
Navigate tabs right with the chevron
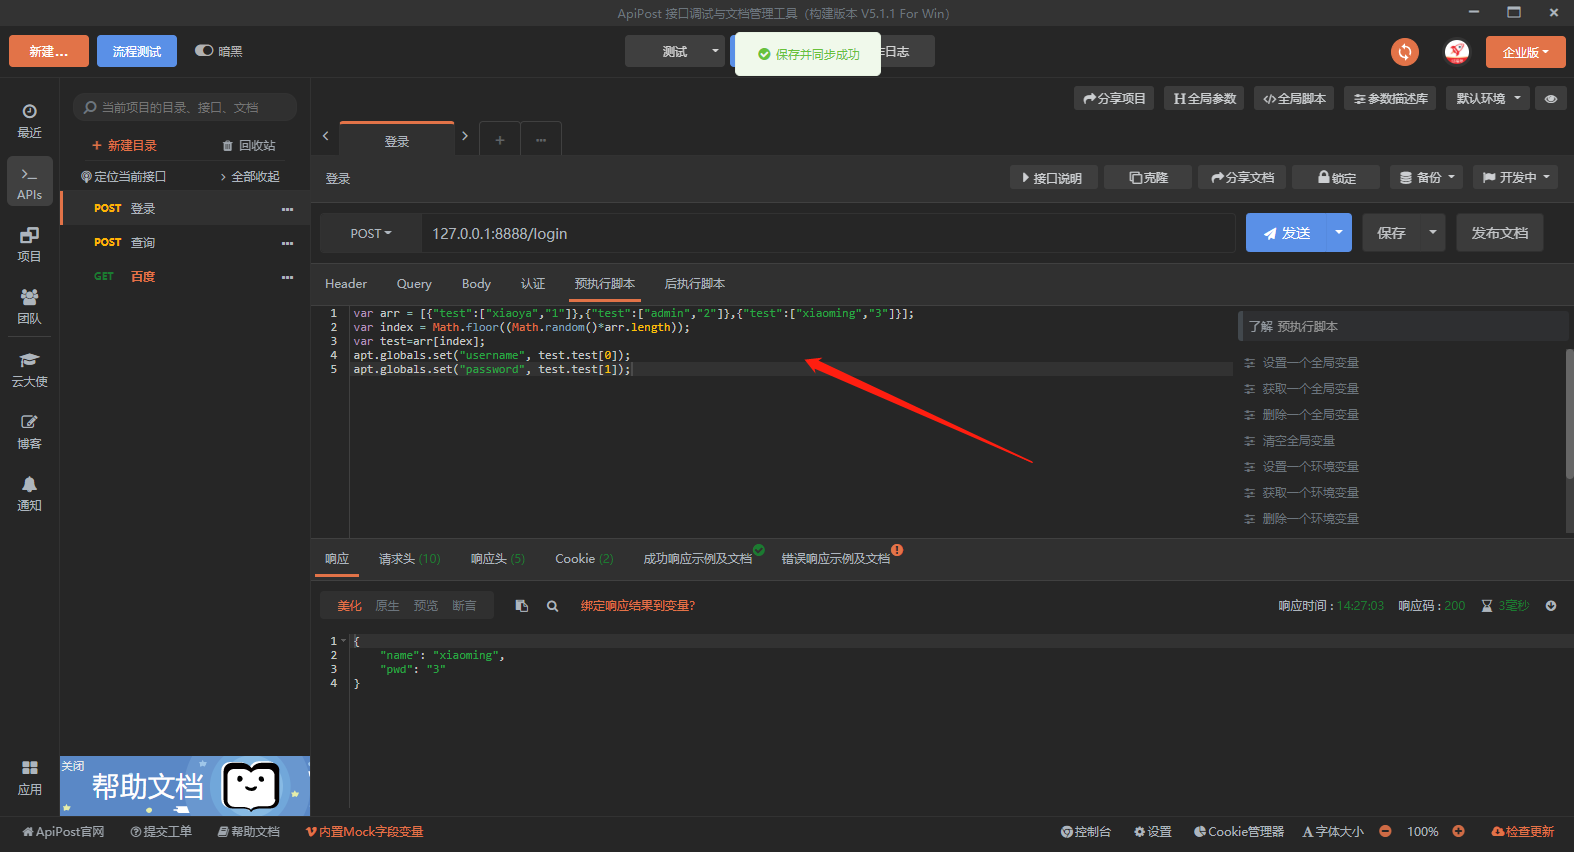(465, 136)
